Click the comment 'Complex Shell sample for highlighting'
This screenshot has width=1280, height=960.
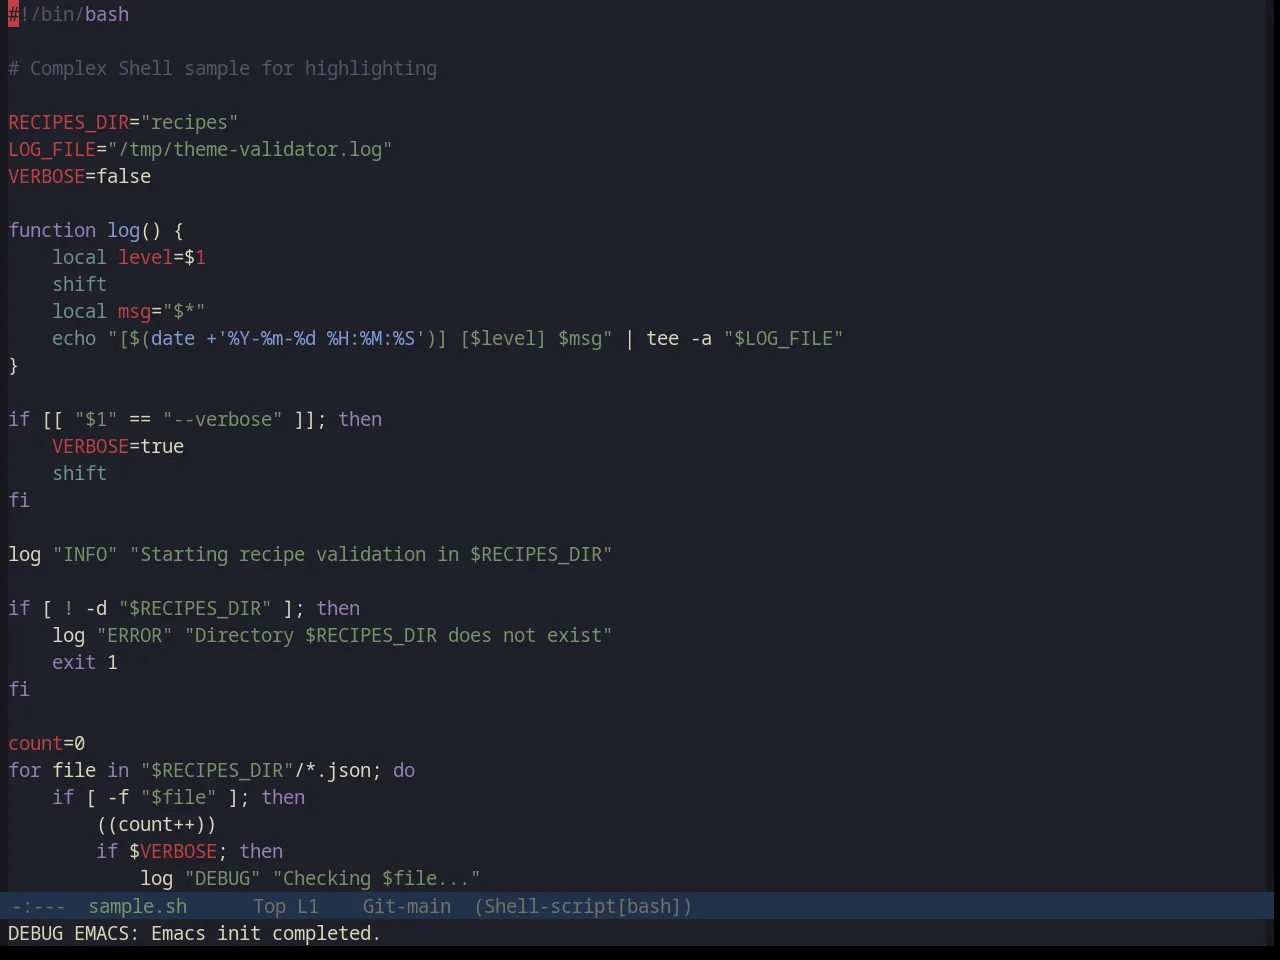click(x=233, y=68)
